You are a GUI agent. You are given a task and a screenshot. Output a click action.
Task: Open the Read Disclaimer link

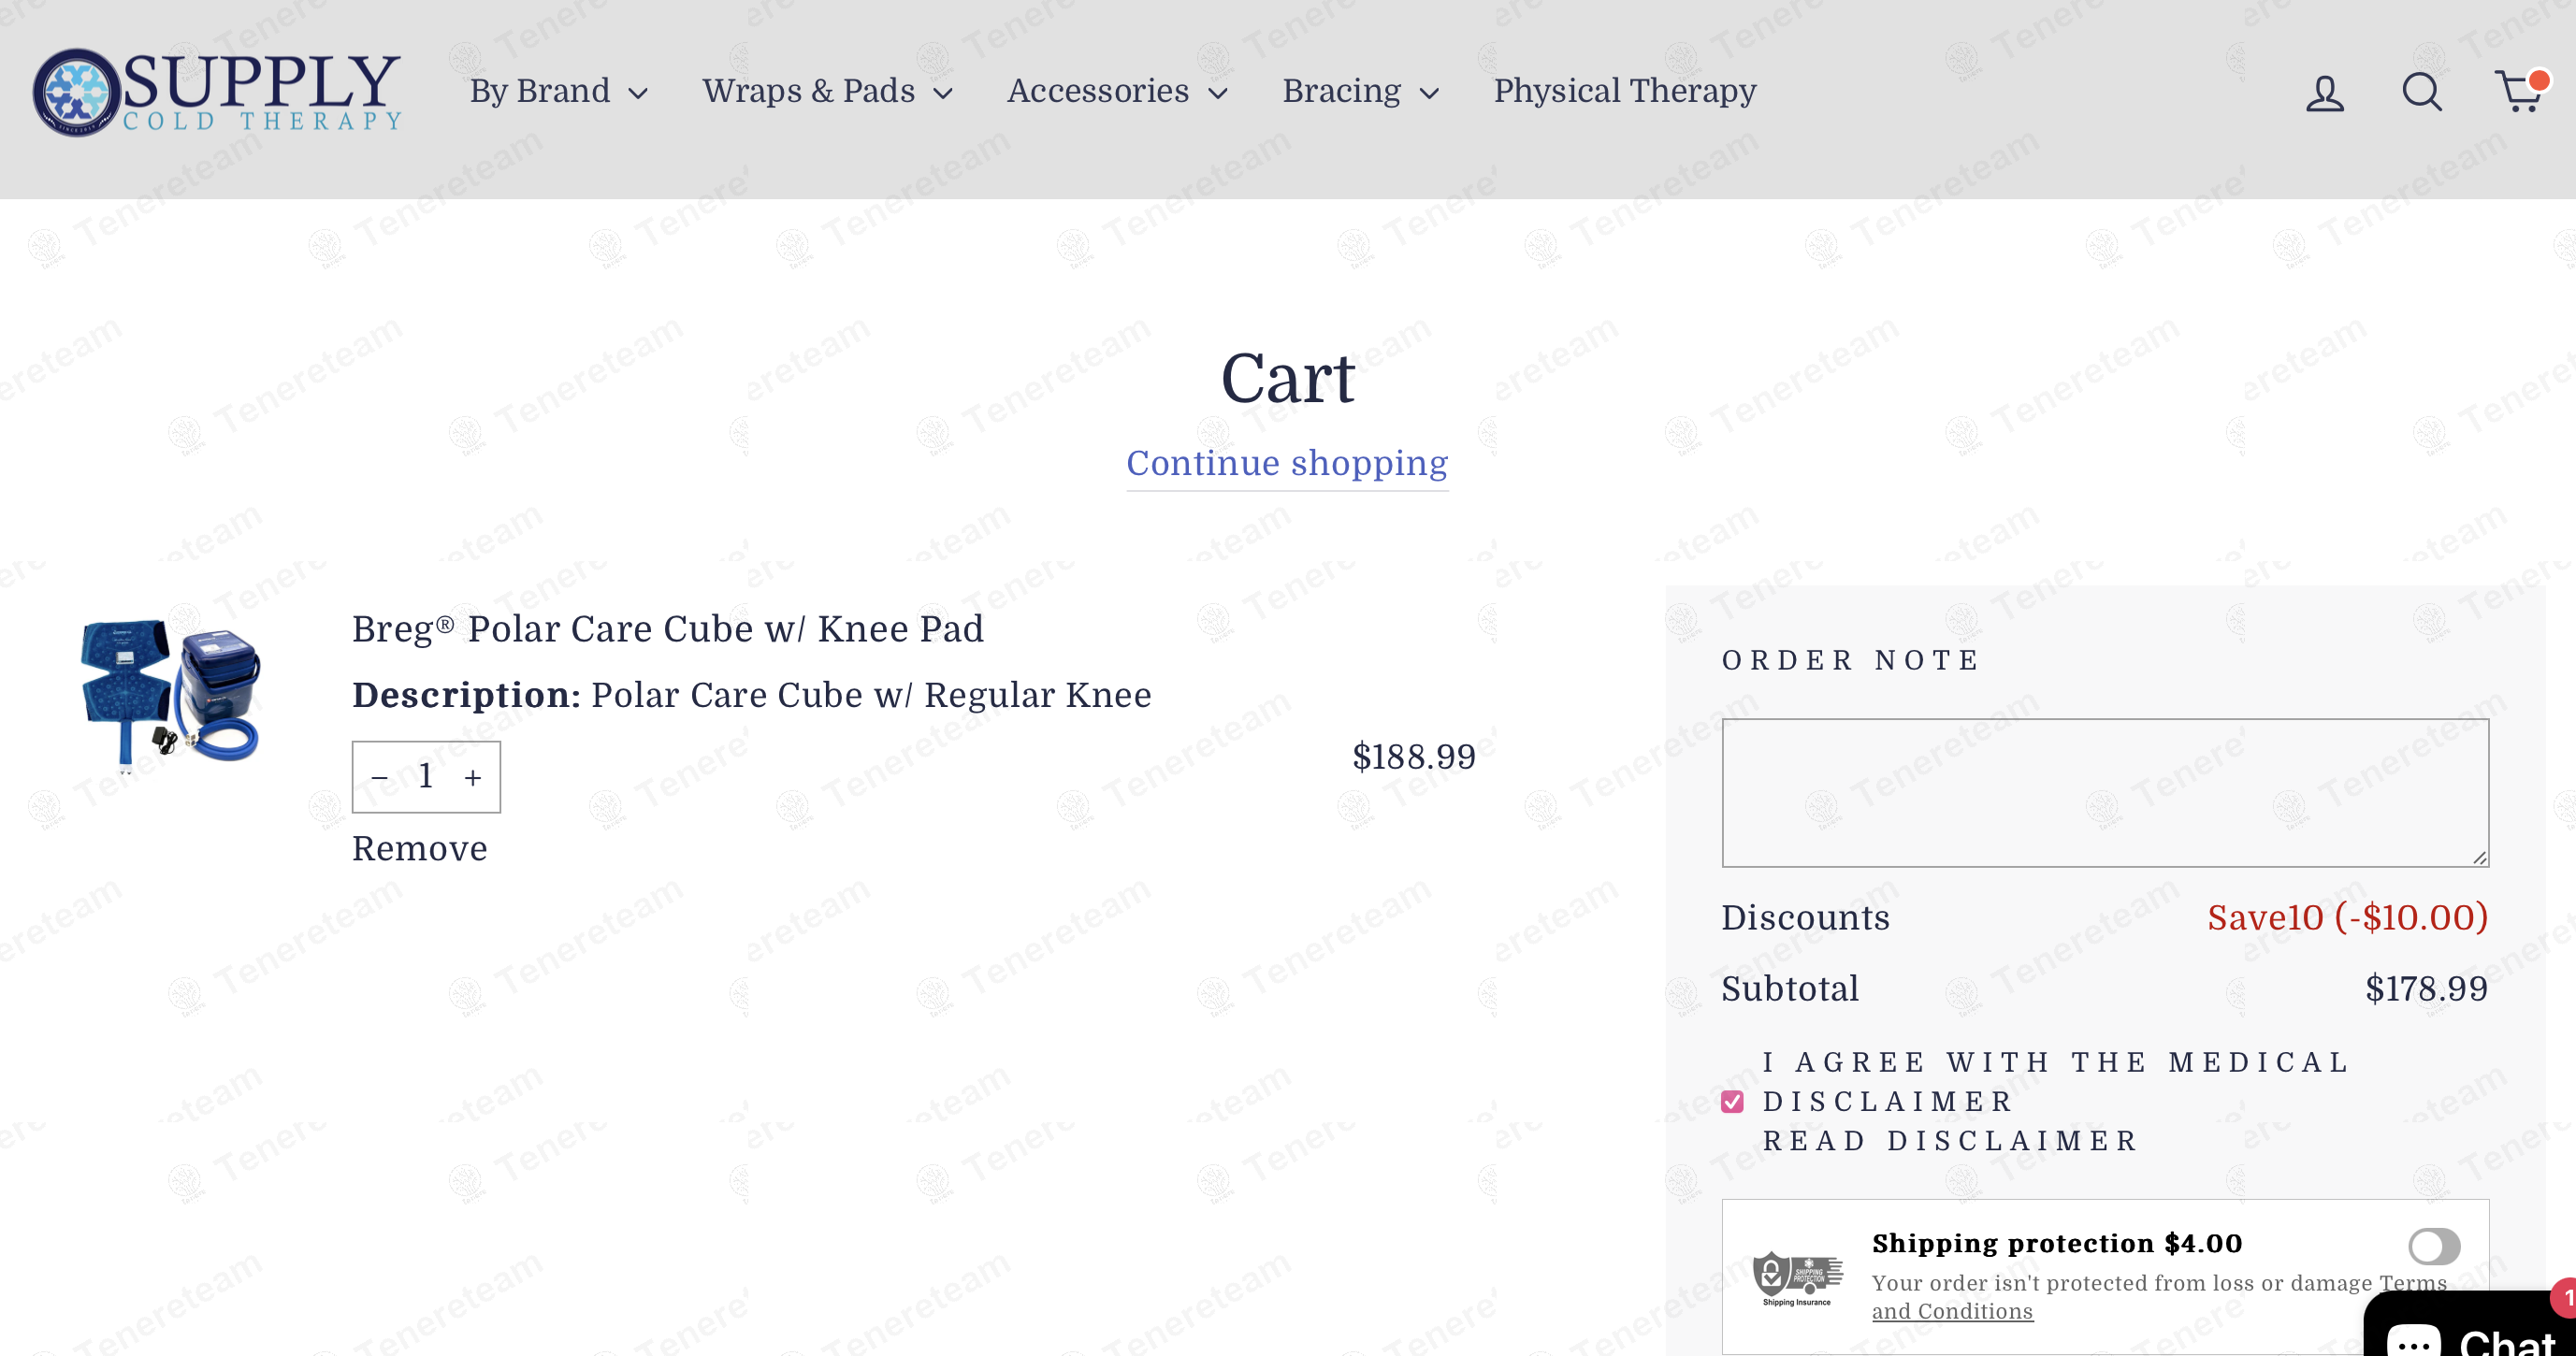point(1950,1141)
